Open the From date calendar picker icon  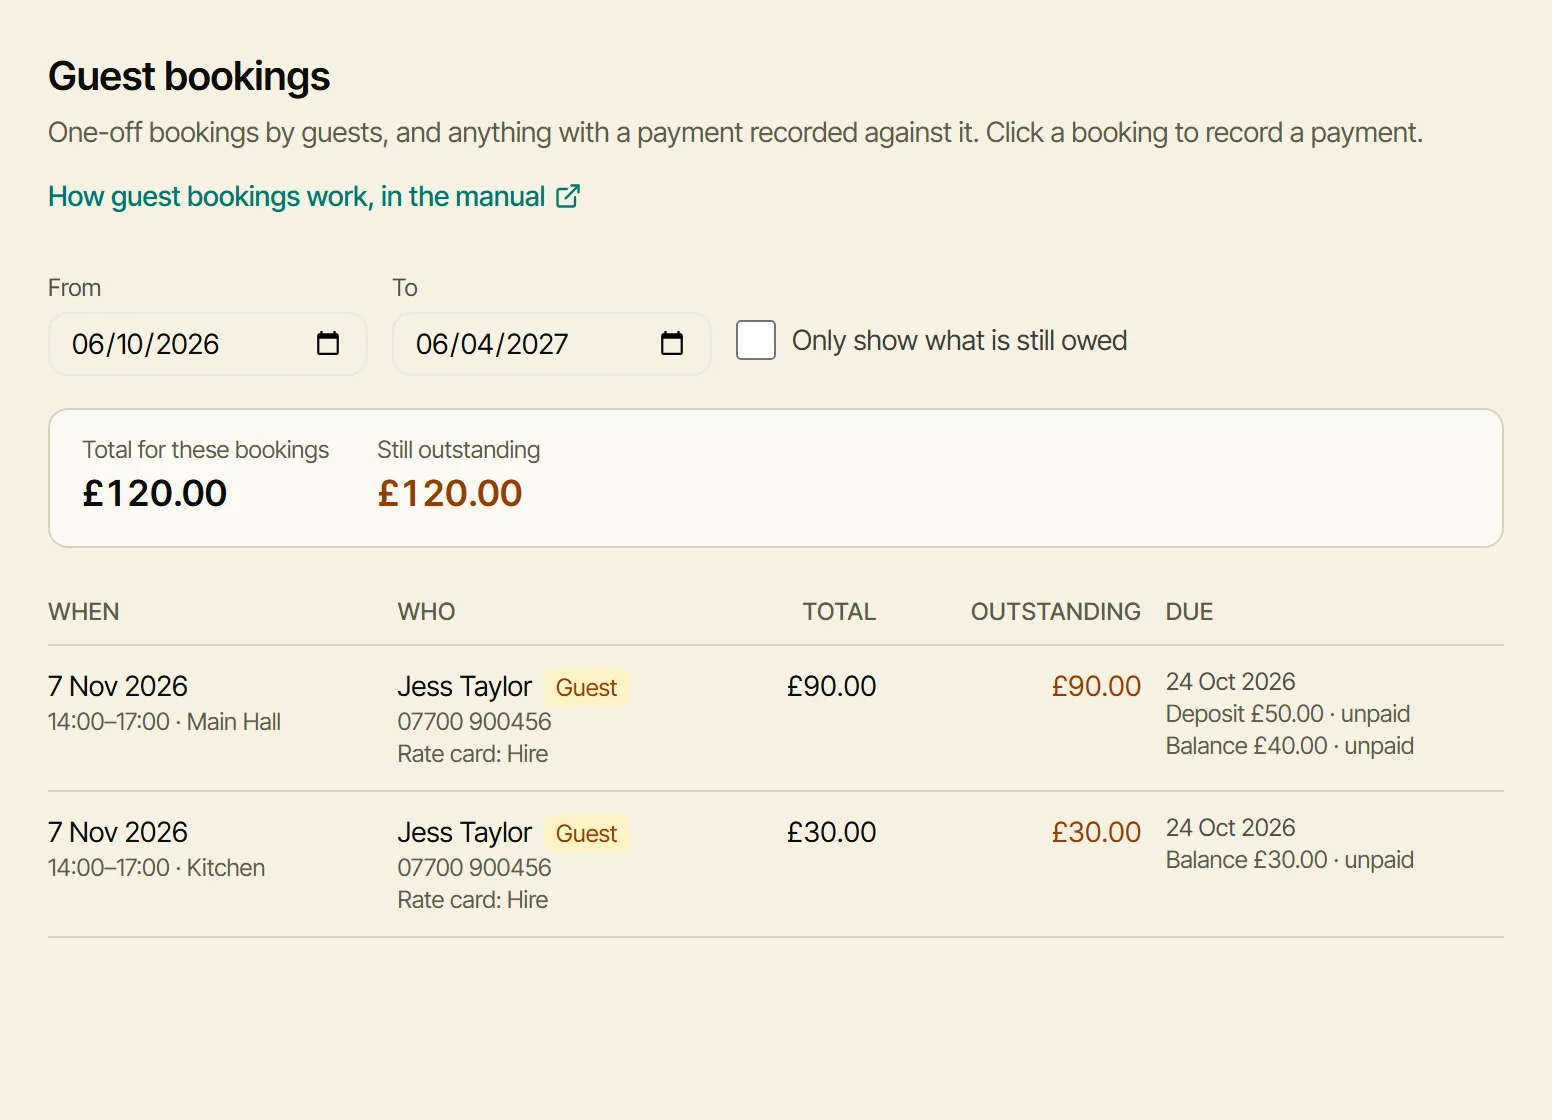click(x=328, y=343)
